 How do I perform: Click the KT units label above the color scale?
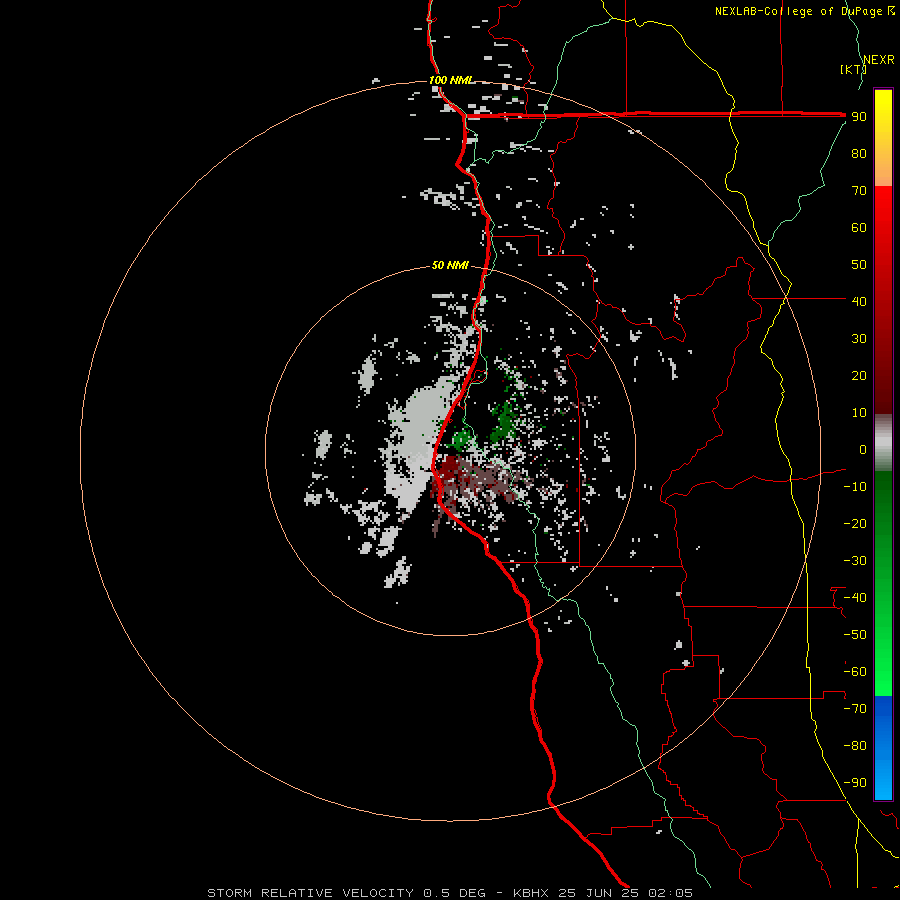(854, 69)
